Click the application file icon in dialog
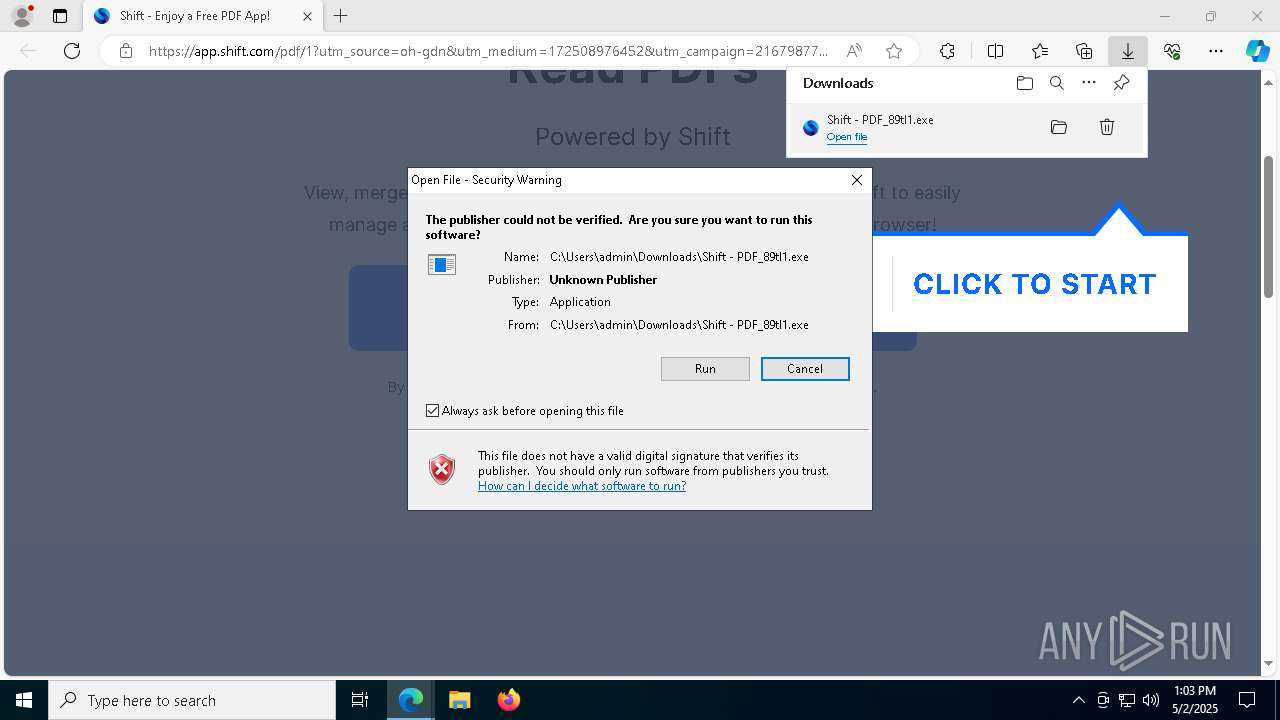This screenshot has height=720, width=1280. [x=442, y=264]
